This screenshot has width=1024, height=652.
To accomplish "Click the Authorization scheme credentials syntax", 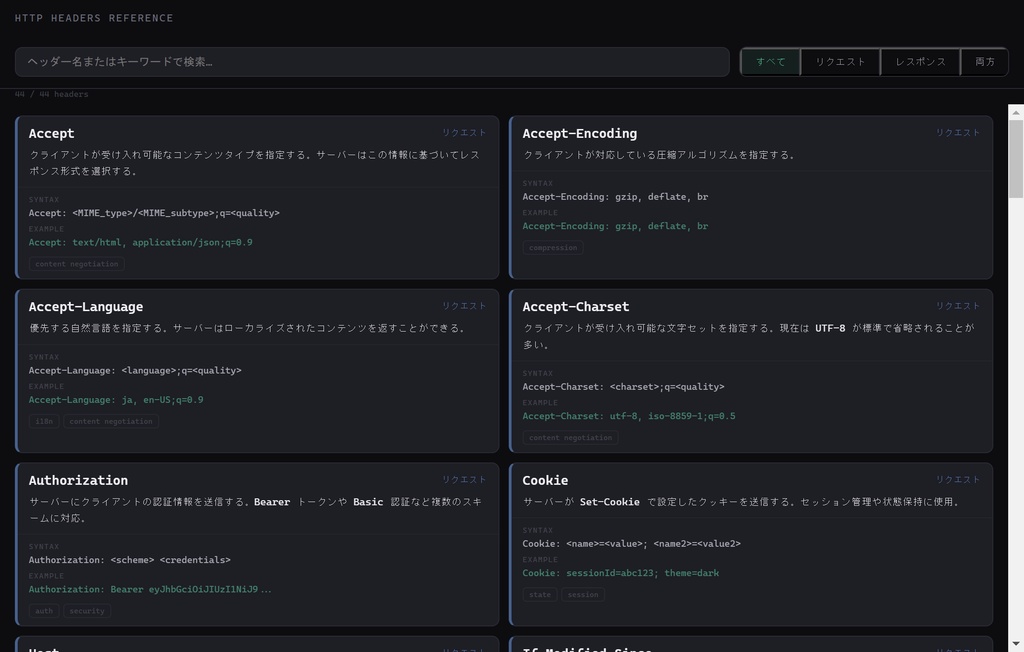I will [129, 560].
